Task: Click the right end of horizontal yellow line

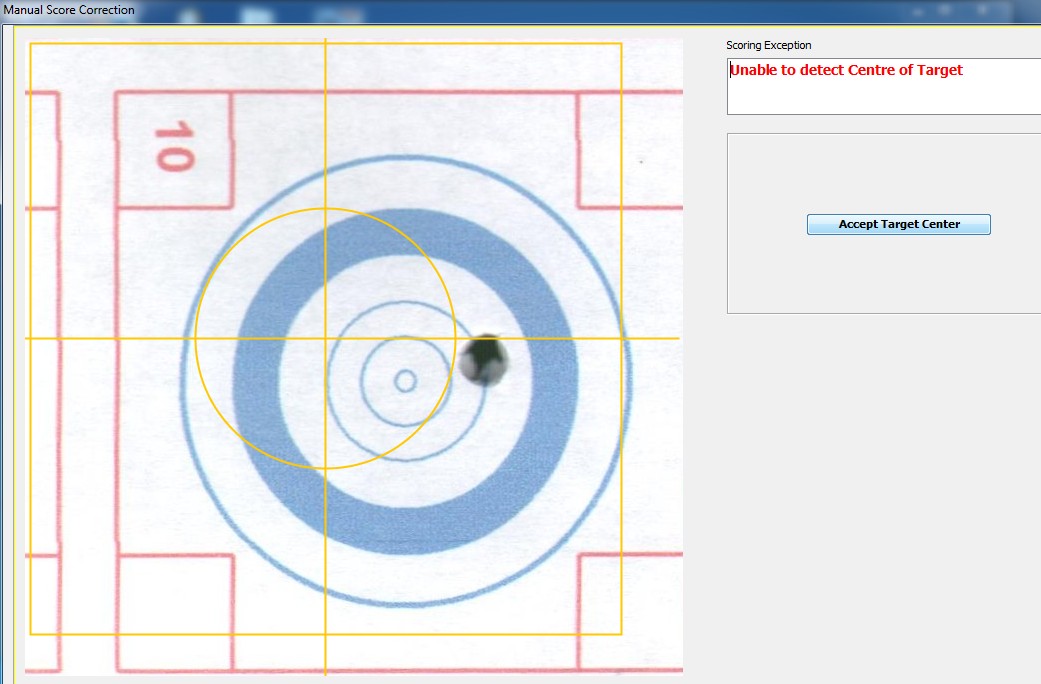Action: (x=678, y=338)
